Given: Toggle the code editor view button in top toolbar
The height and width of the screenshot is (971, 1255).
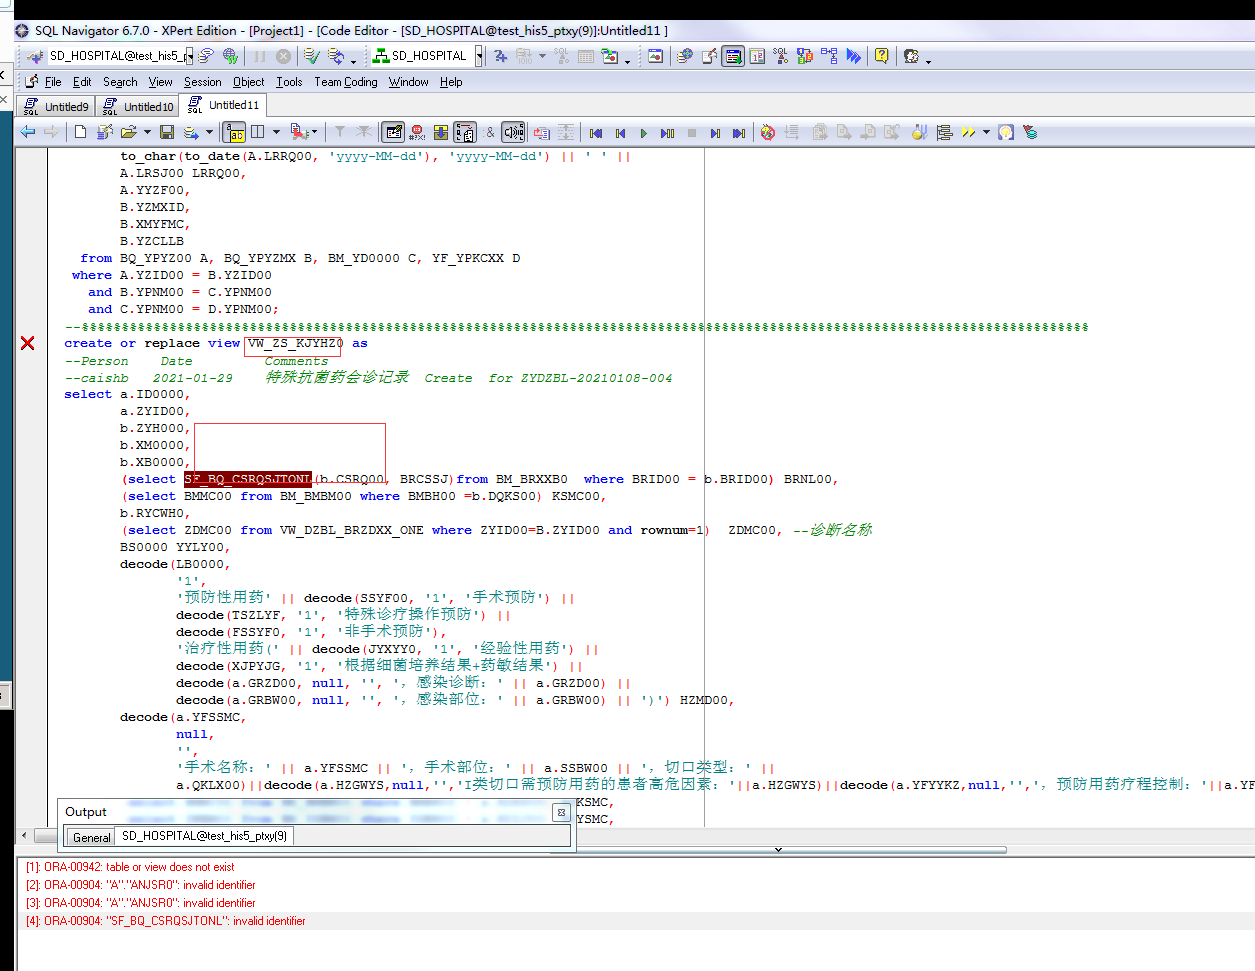Looking at the screenshot, I should [x=733, y=56].
